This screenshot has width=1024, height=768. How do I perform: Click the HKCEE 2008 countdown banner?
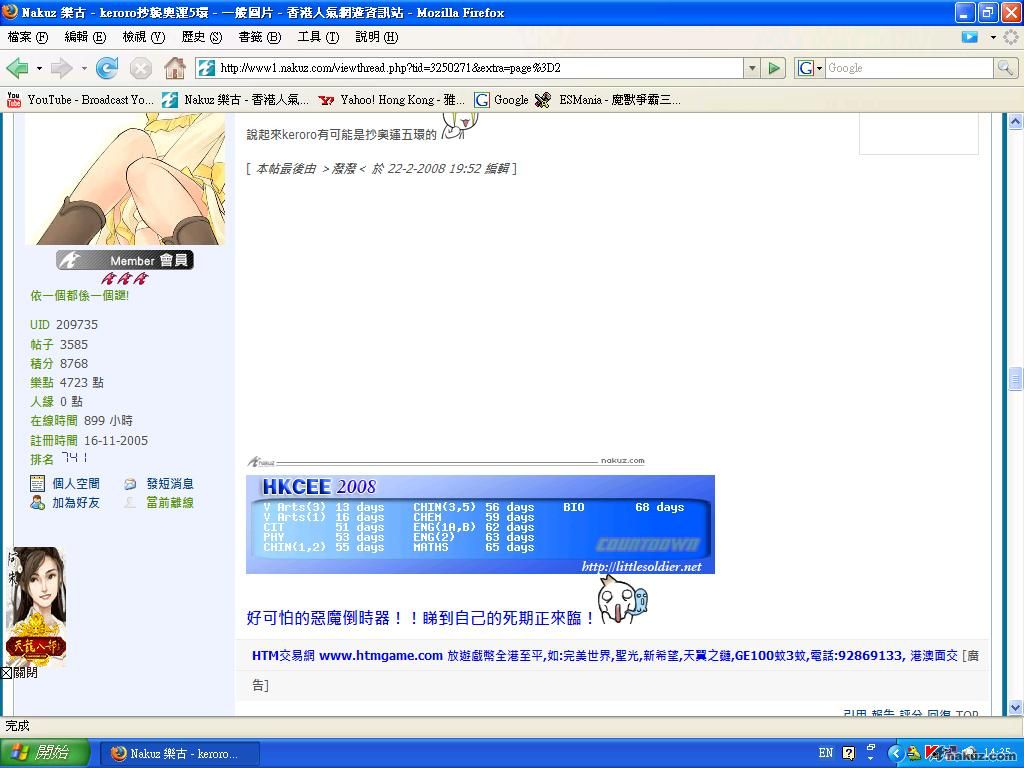(x=480, y=524)
